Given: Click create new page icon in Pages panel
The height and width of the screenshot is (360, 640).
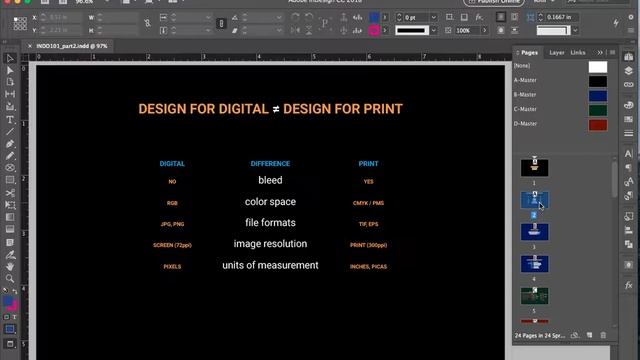Looking at the screenshot, I should (589, 336).
